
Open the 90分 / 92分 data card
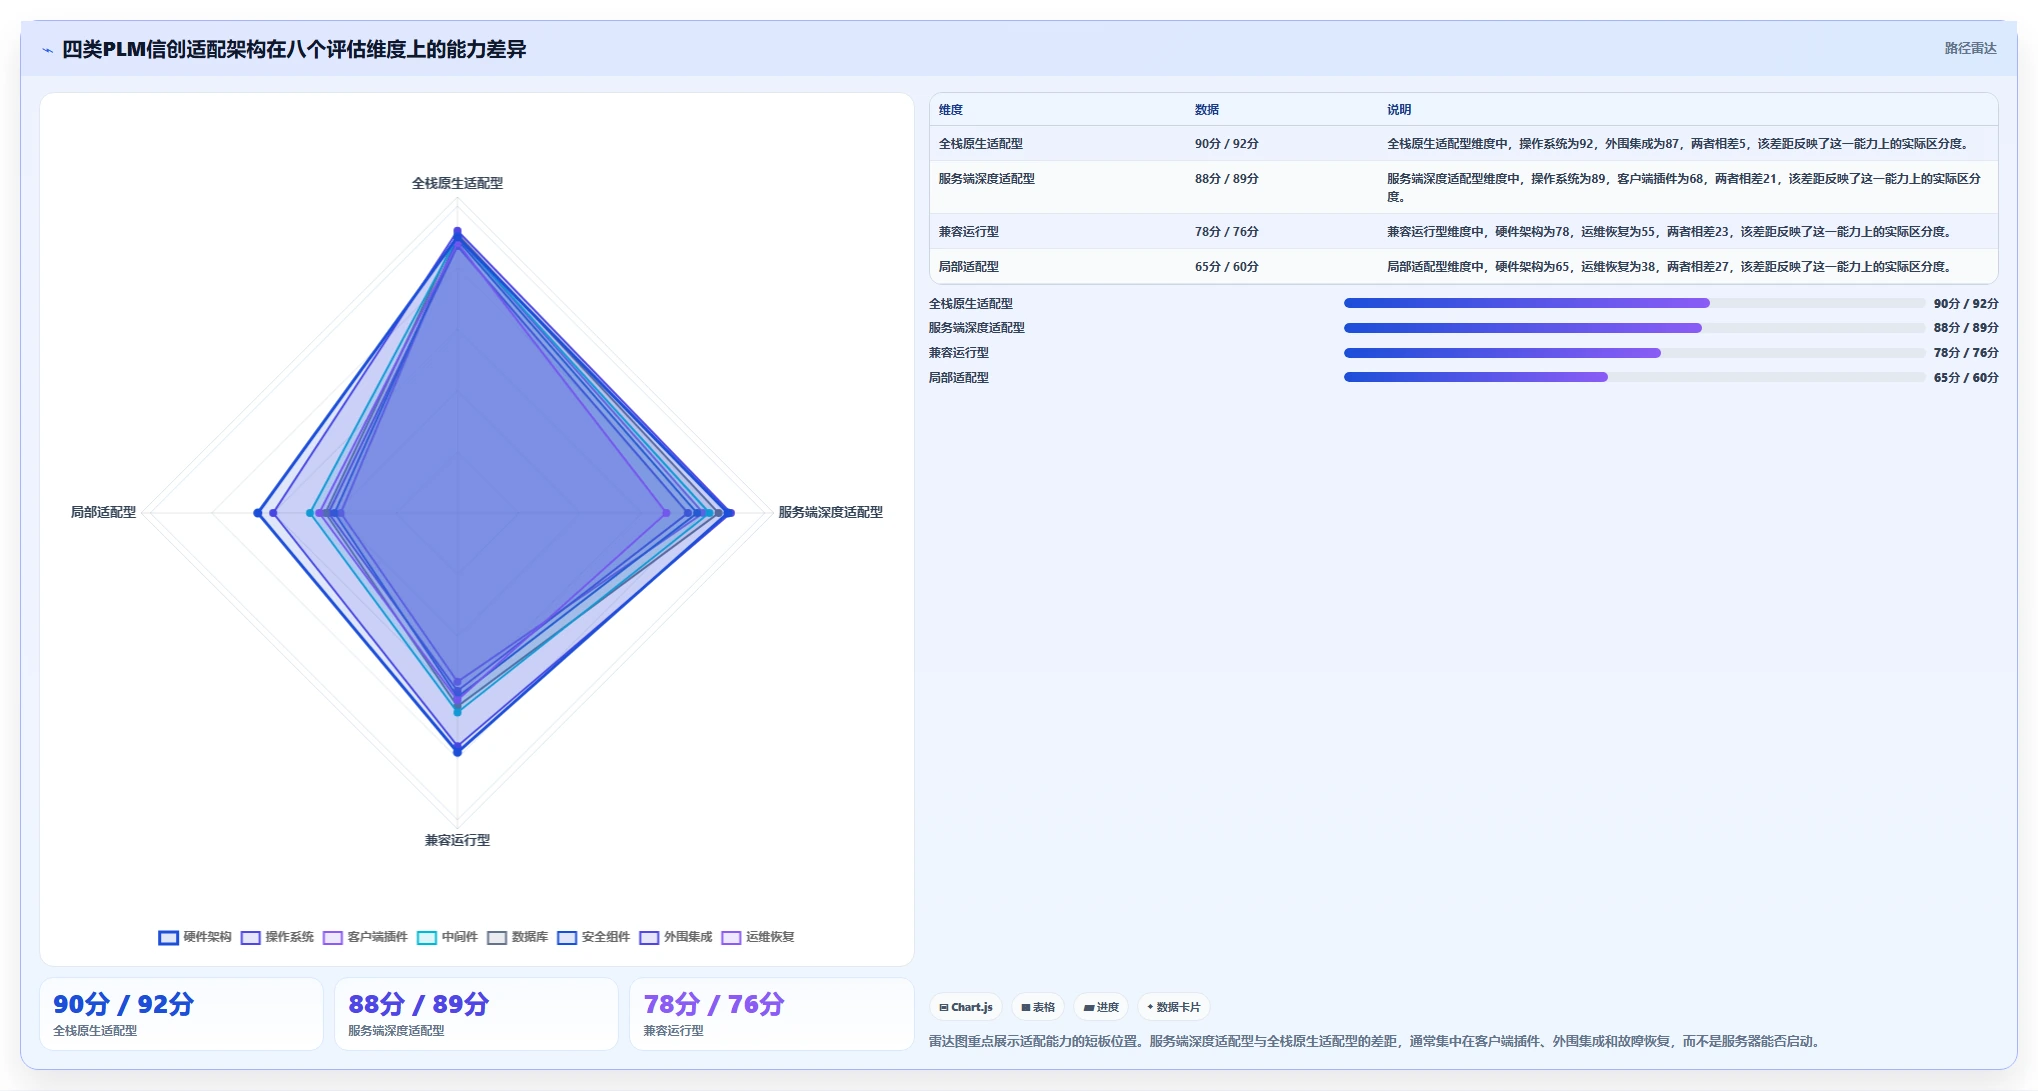pos(181,1014)
